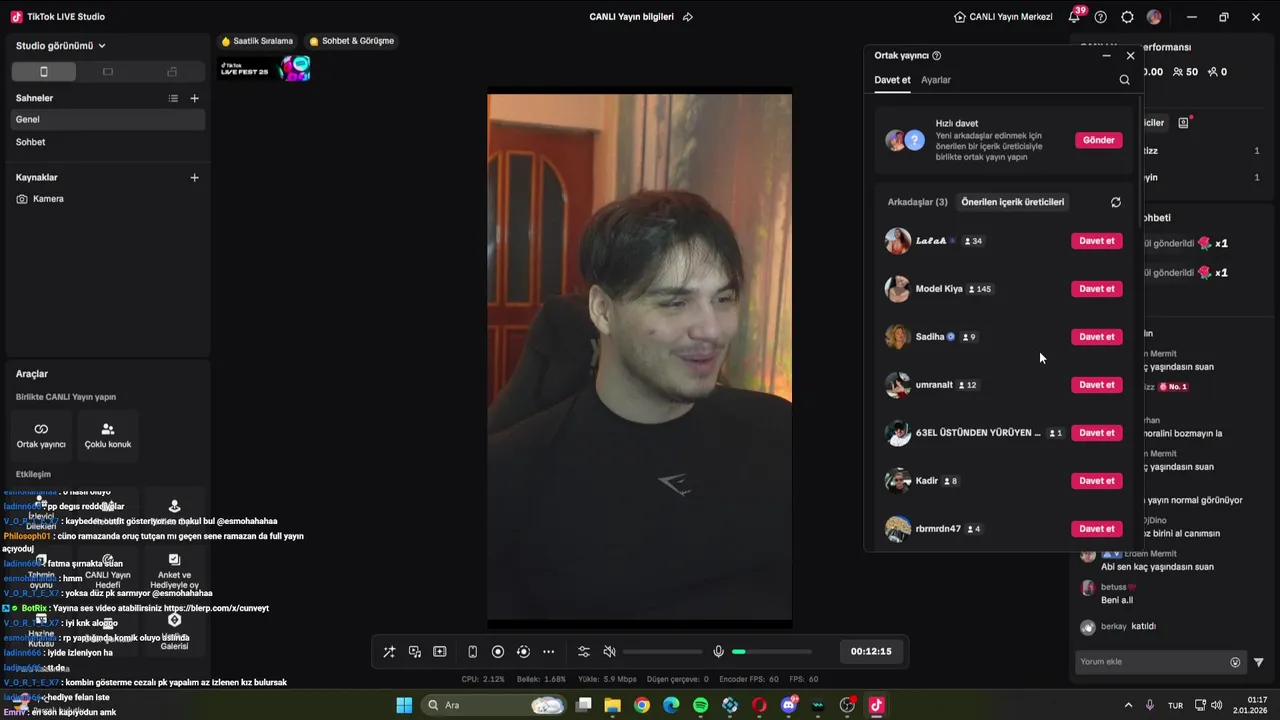Invite Model Kiya with Davet et
Image resolution: width=1280 pixels, height=720 pixels.
1097,289
